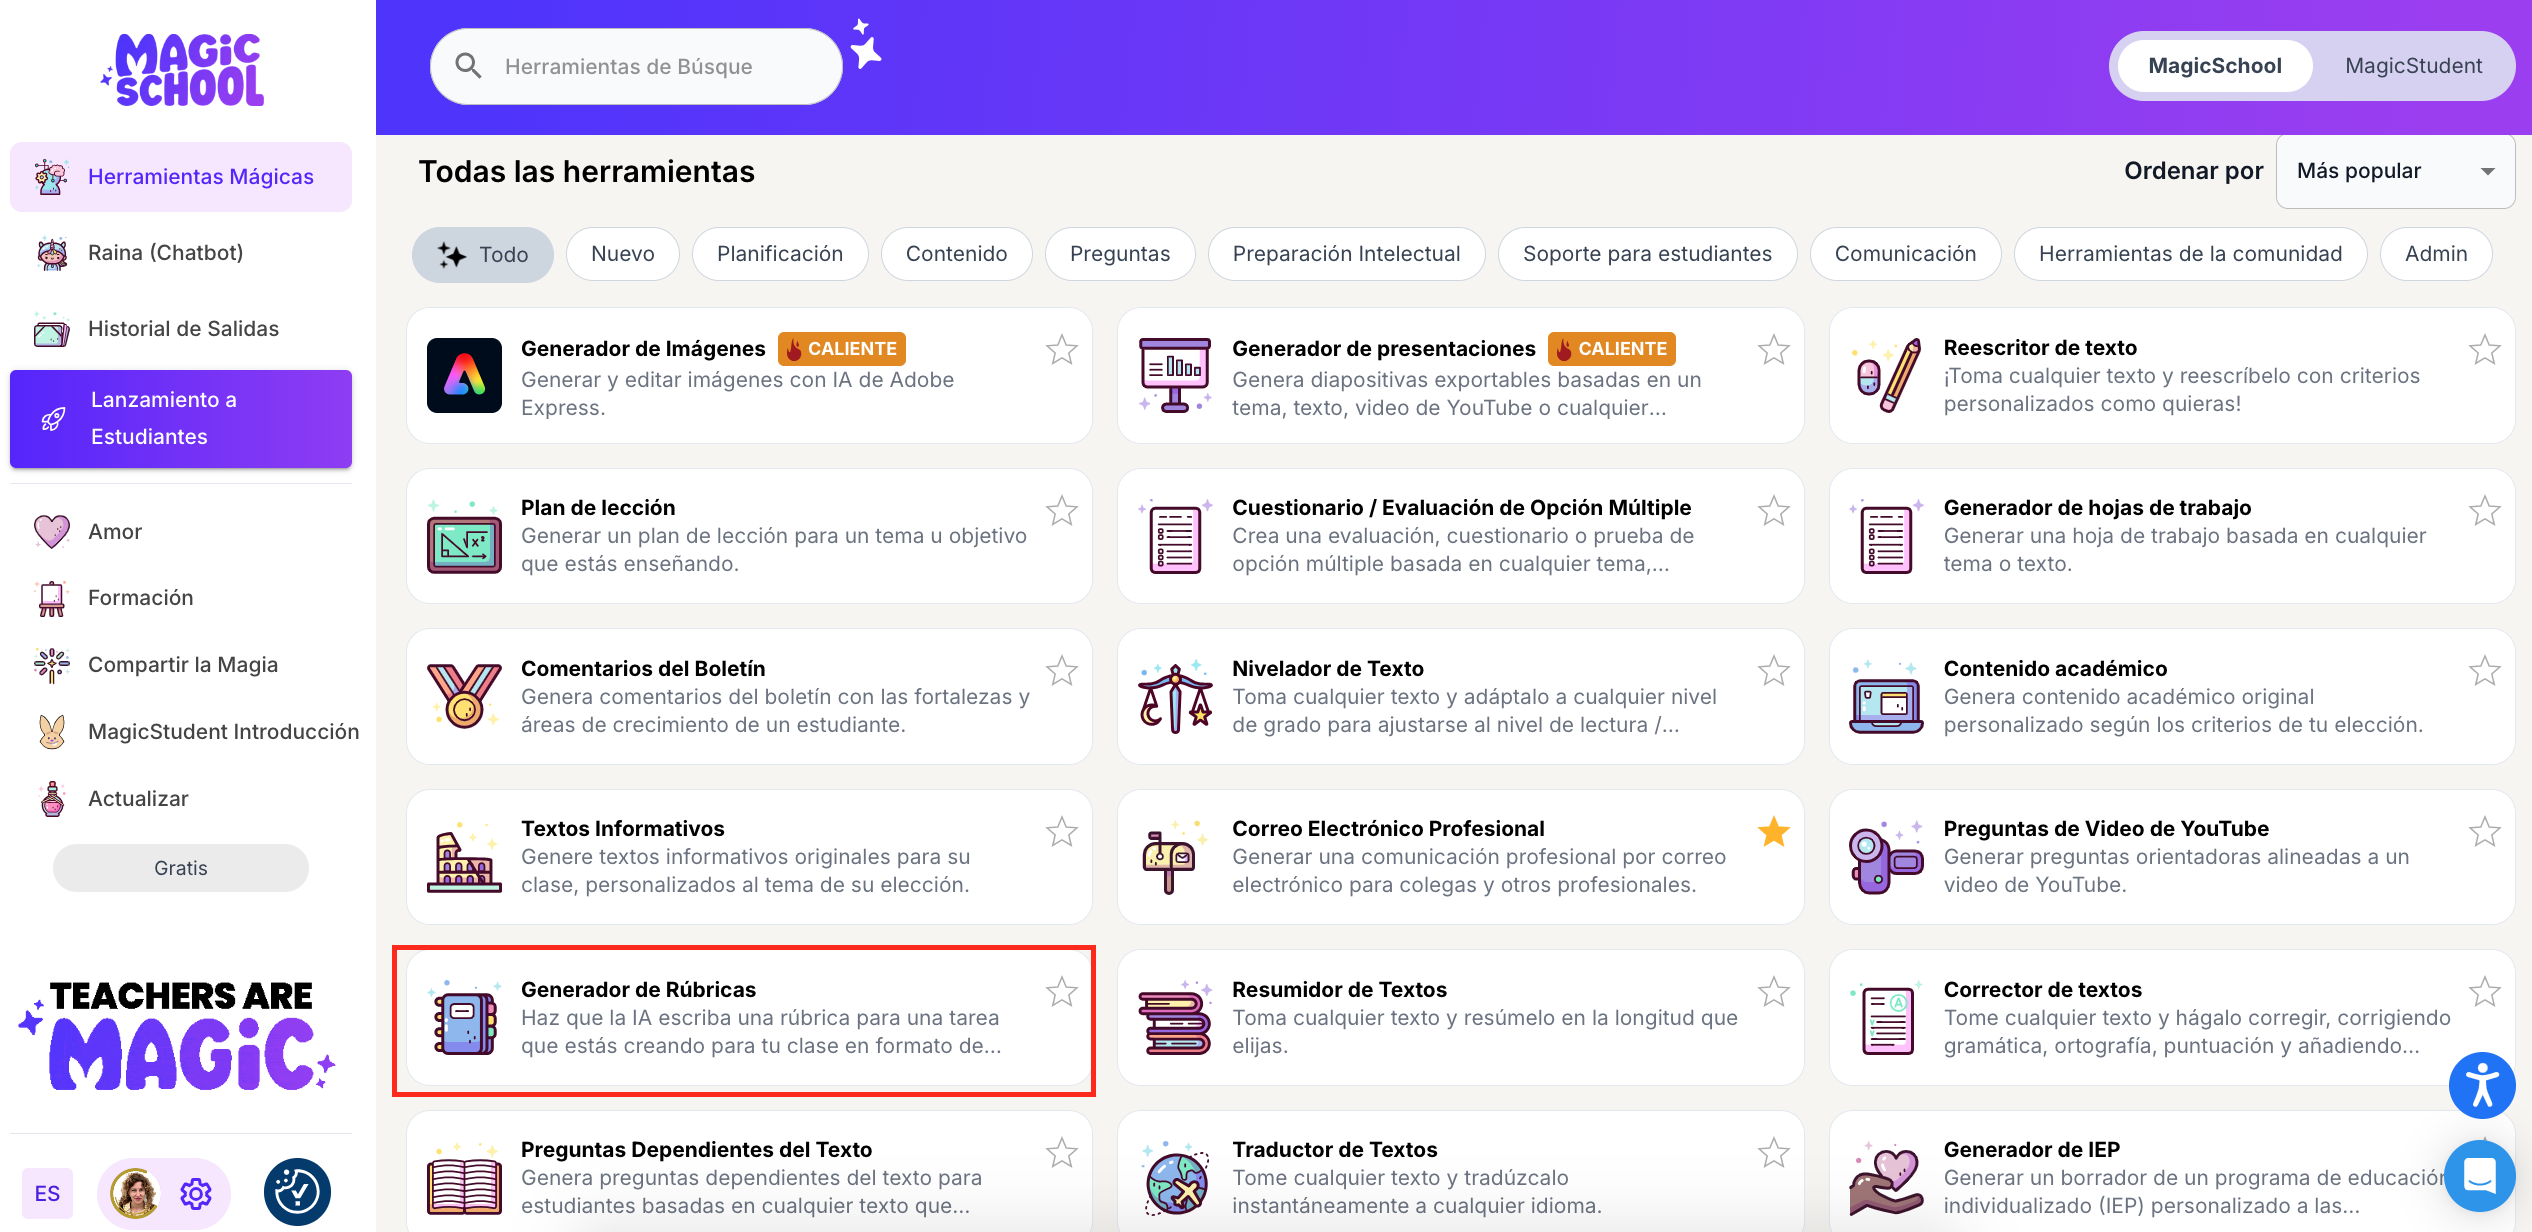Select the Comunicación filter tab
This screenshot has width=2532, height=1232.
pyautogui.click(x=1904, y=254)
